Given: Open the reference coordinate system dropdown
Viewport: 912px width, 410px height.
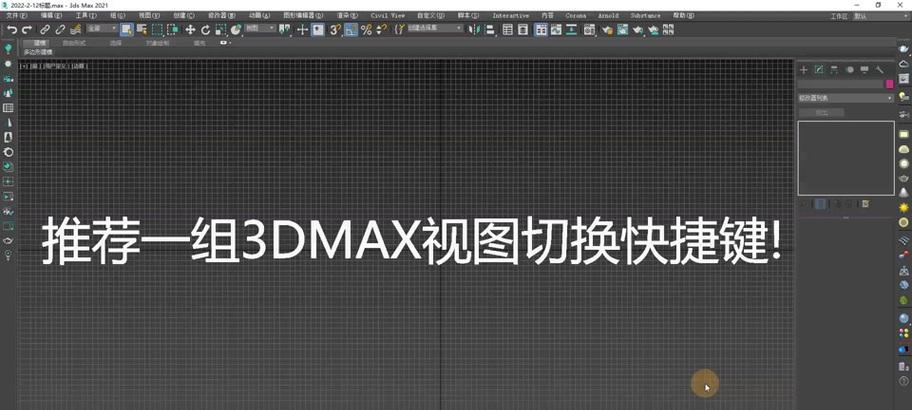Looking at the screenshot, I should click(x=260, y=28).
